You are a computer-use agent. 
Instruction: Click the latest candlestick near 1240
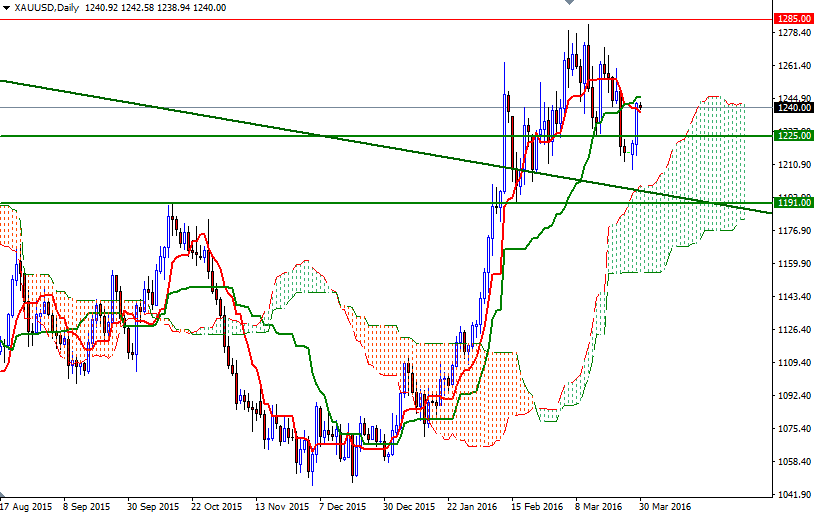[x=641, y=106]
